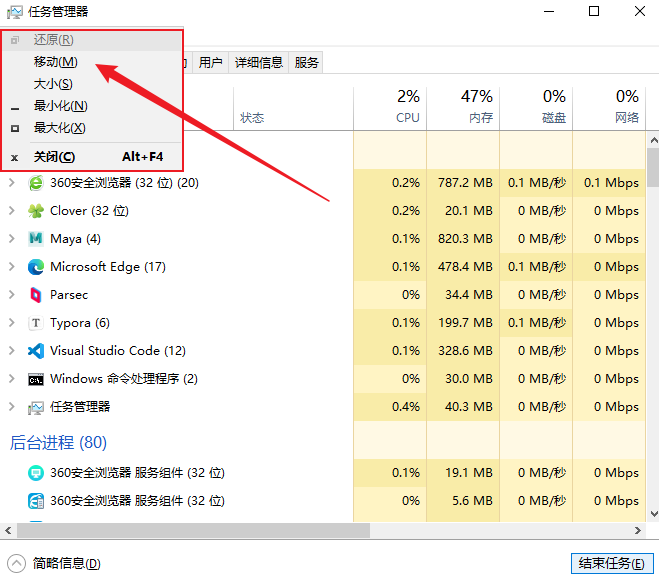Click the 简略信息 collapse arrow icon
Viewport: 659px width, 587px height.
[16, 563]
